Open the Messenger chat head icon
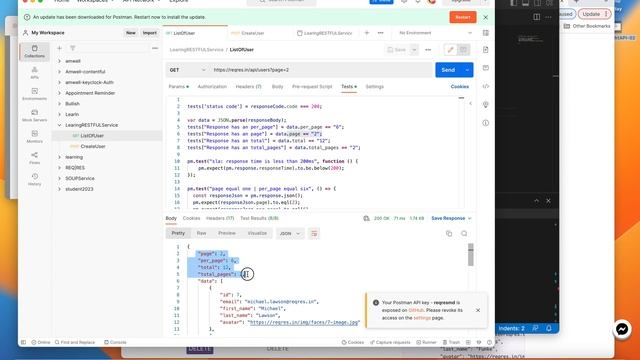Image resolution: width=640 pixels, height=360 pixels. [x=622, y=329]
